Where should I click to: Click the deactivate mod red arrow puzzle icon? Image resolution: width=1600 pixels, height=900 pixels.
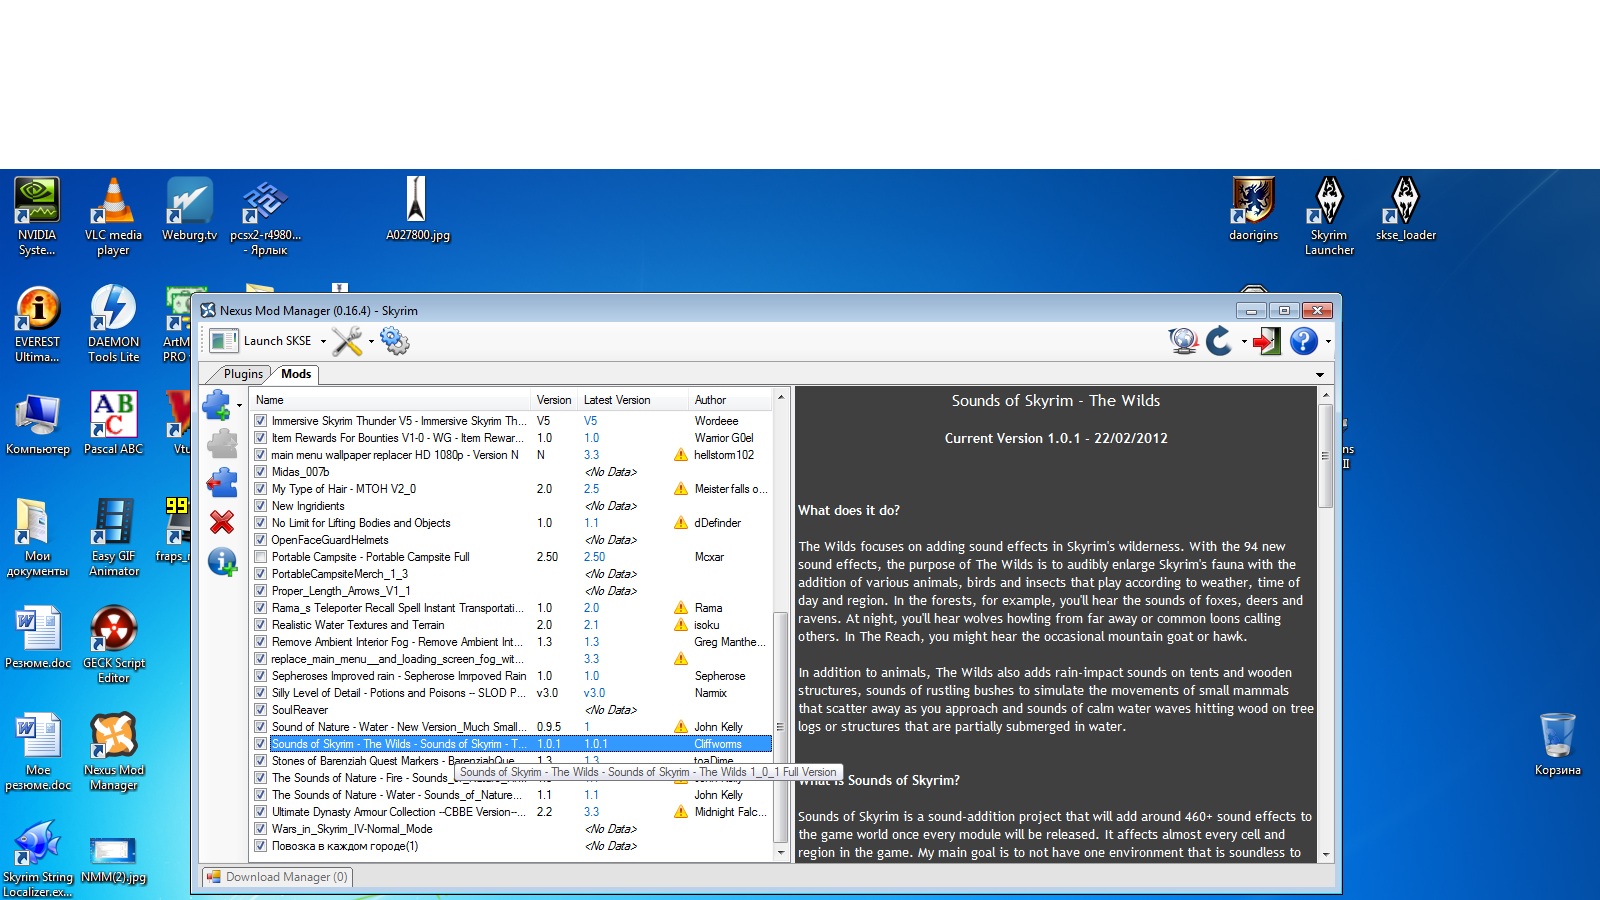222,483
